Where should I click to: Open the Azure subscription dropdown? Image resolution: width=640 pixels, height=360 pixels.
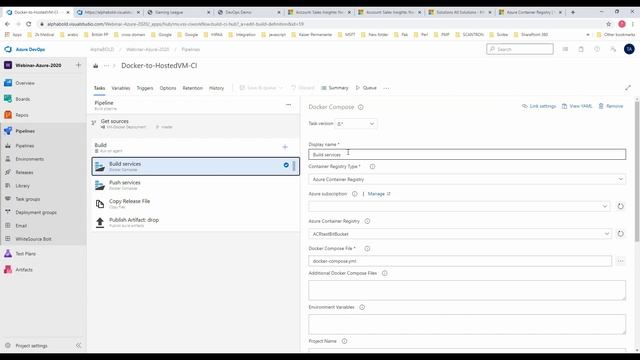pos(459,207)
